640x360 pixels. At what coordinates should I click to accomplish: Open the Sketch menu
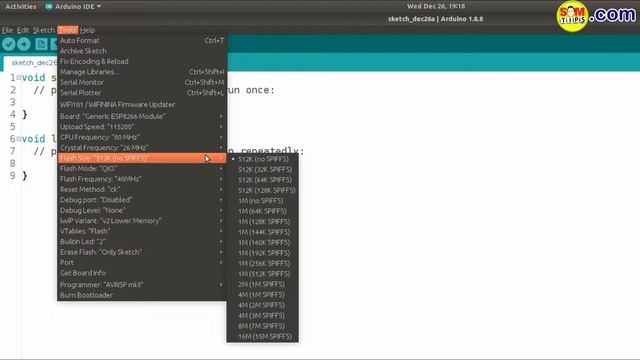(x=44, y=30)
